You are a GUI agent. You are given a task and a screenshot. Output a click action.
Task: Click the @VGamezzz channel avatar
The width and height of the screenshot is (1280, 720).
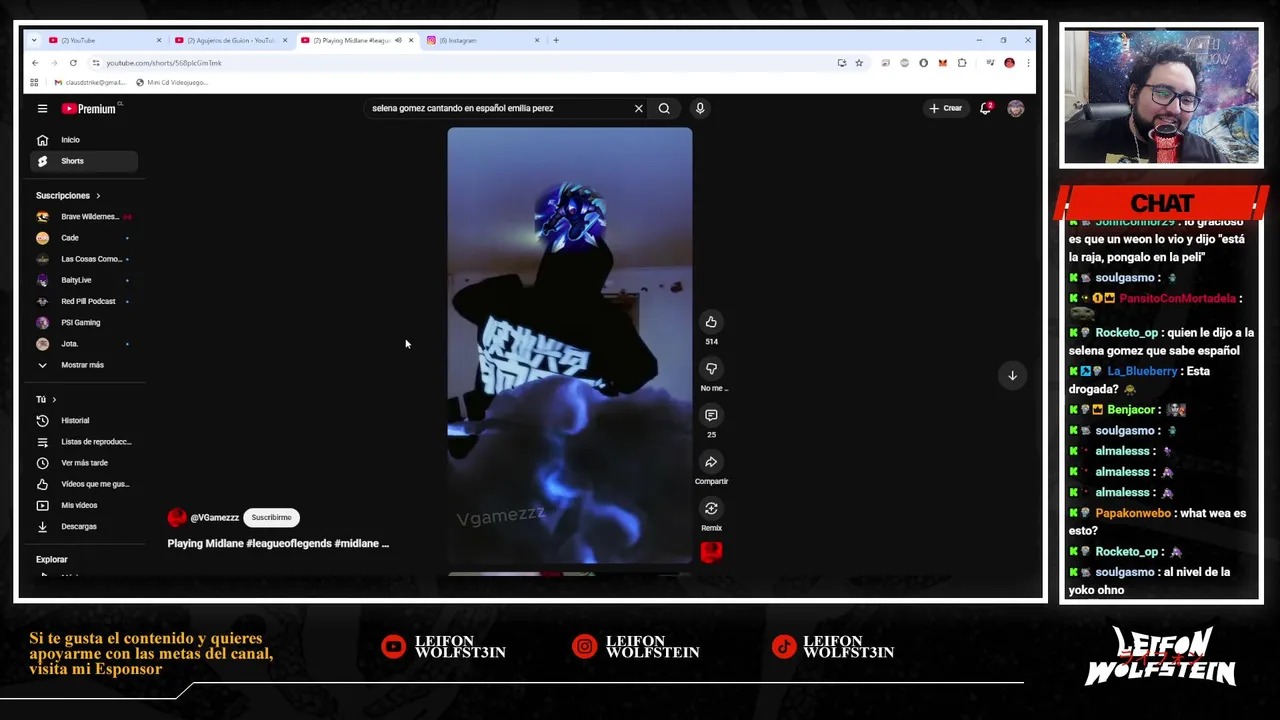tap(177, 518)
